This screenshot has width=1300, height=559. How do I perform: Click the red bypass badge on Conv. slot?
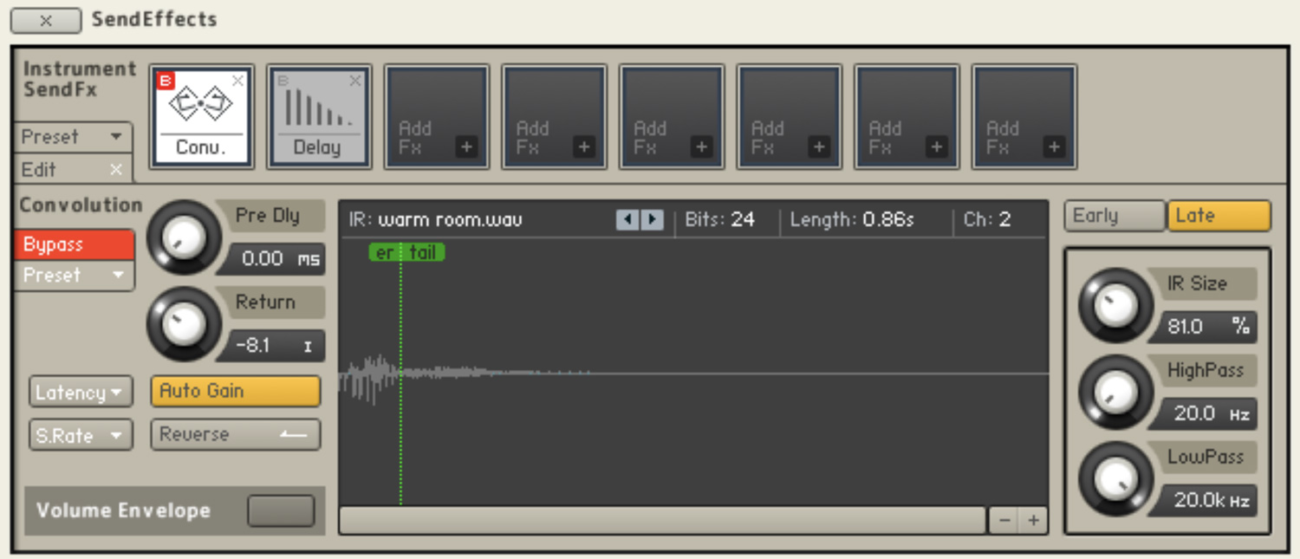[x=166, y=81]
